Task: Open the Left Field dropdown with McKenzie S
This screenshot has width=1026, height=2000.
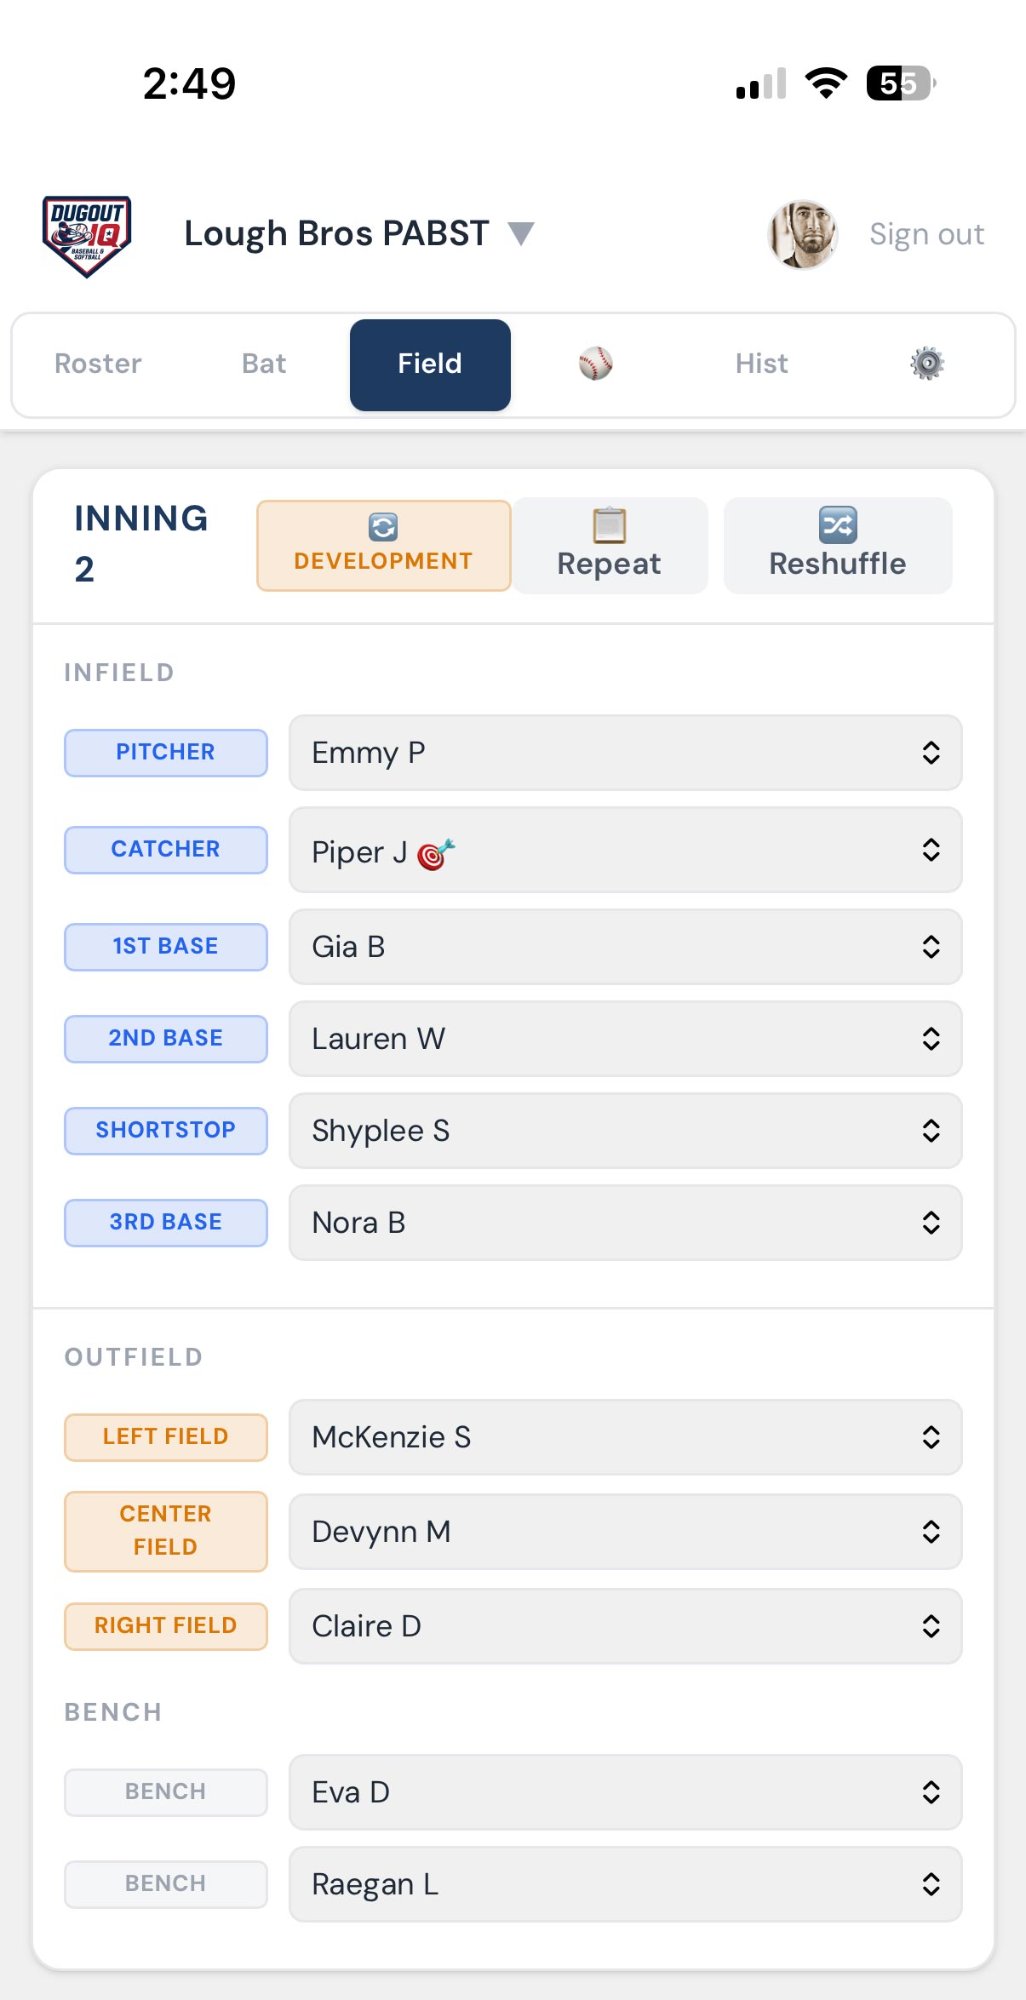Action: (625, 1437)
